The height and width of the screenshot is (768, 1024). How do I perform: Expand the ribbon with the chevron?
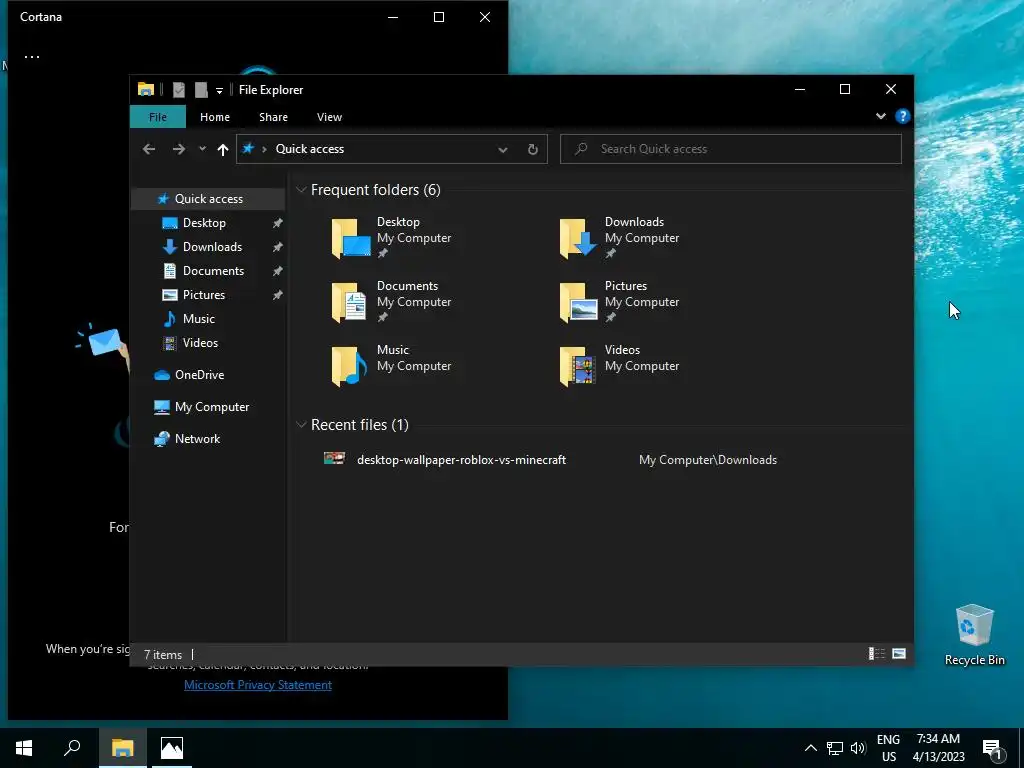click(x=880, y=116)
